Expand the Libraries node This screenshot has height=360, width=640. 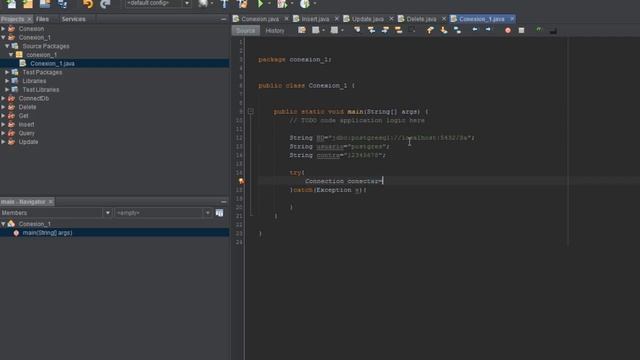click(x=7, y=81)
